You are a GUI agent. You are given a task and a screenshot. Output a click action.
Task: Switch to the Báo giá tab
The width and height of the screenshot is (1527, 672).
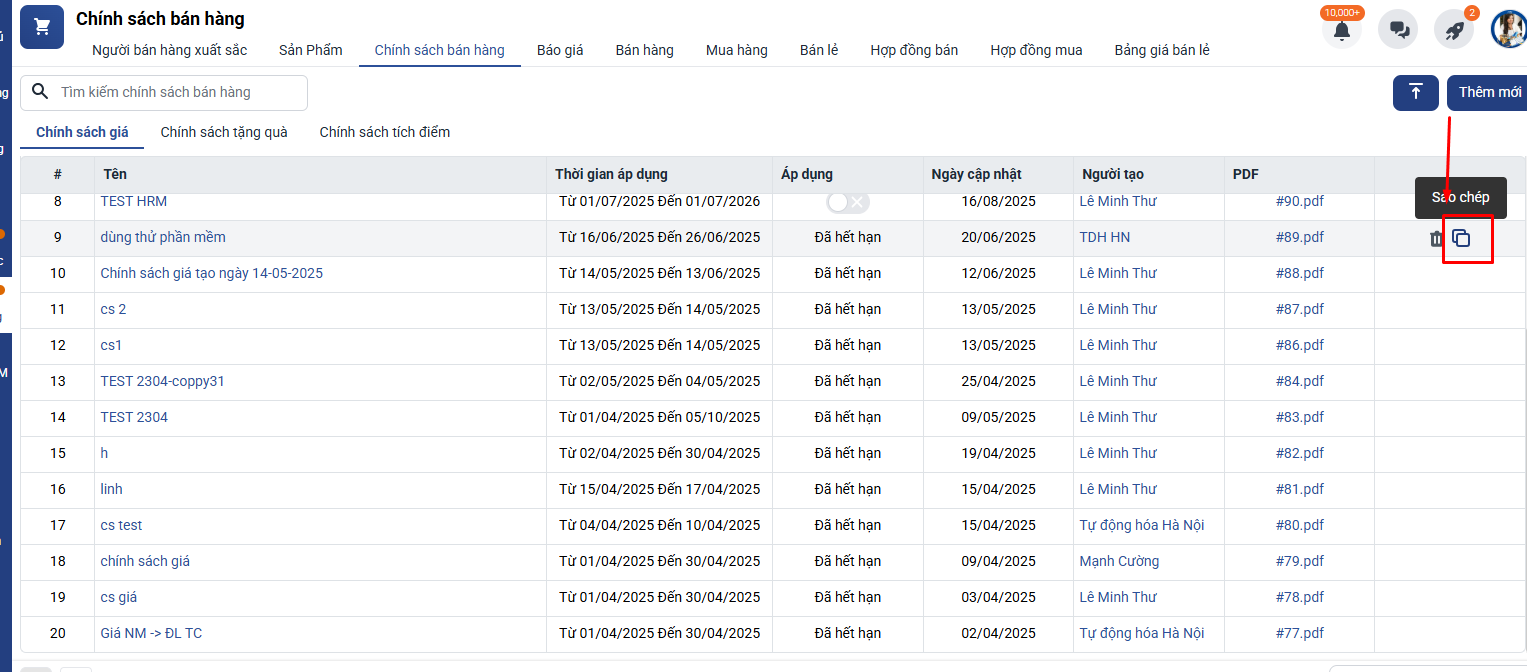pos(559,50)
